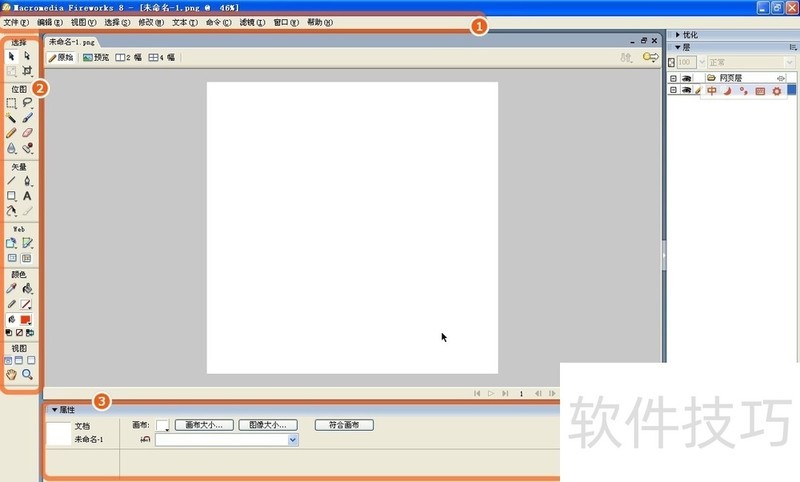
Task: Open the Layers panel options menu
Action: 792,47
